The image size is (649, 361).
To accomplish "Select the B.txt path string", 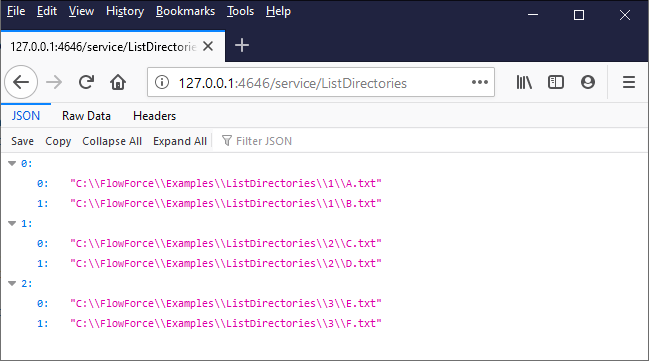I will click(226, 204).
